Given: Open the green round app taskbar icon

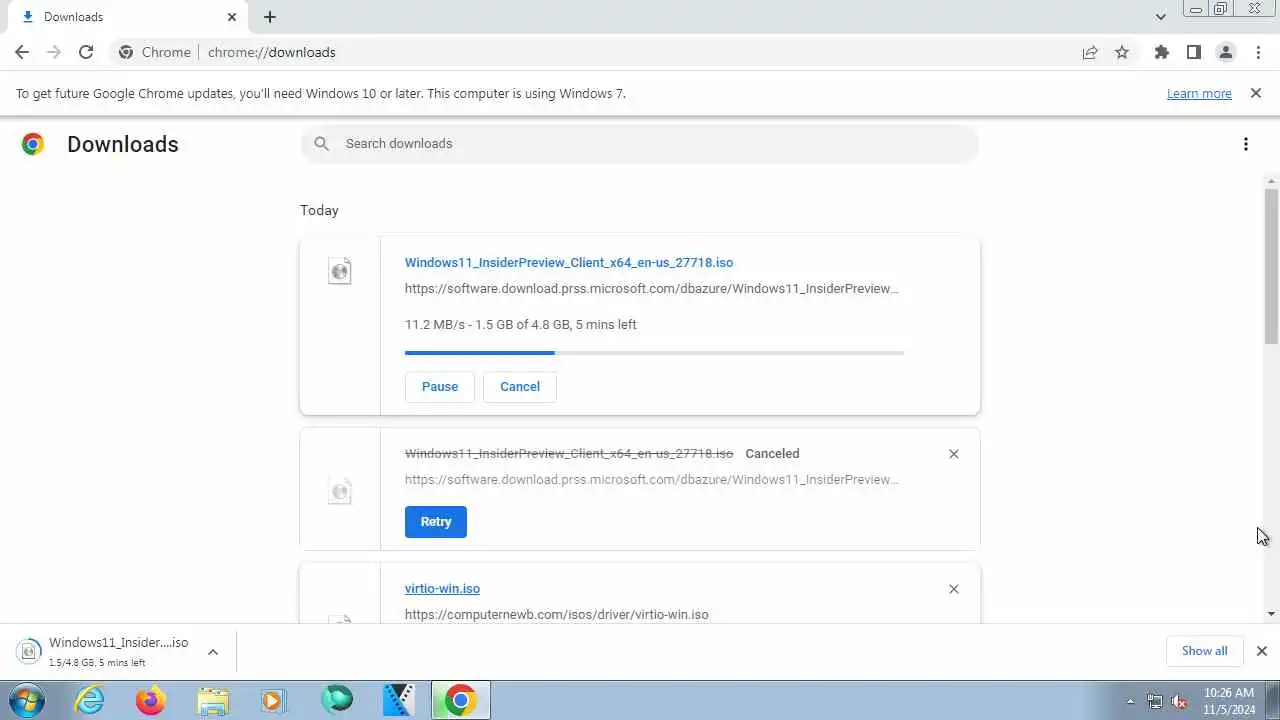Looking at the screenshot, I should click(337, 700).
